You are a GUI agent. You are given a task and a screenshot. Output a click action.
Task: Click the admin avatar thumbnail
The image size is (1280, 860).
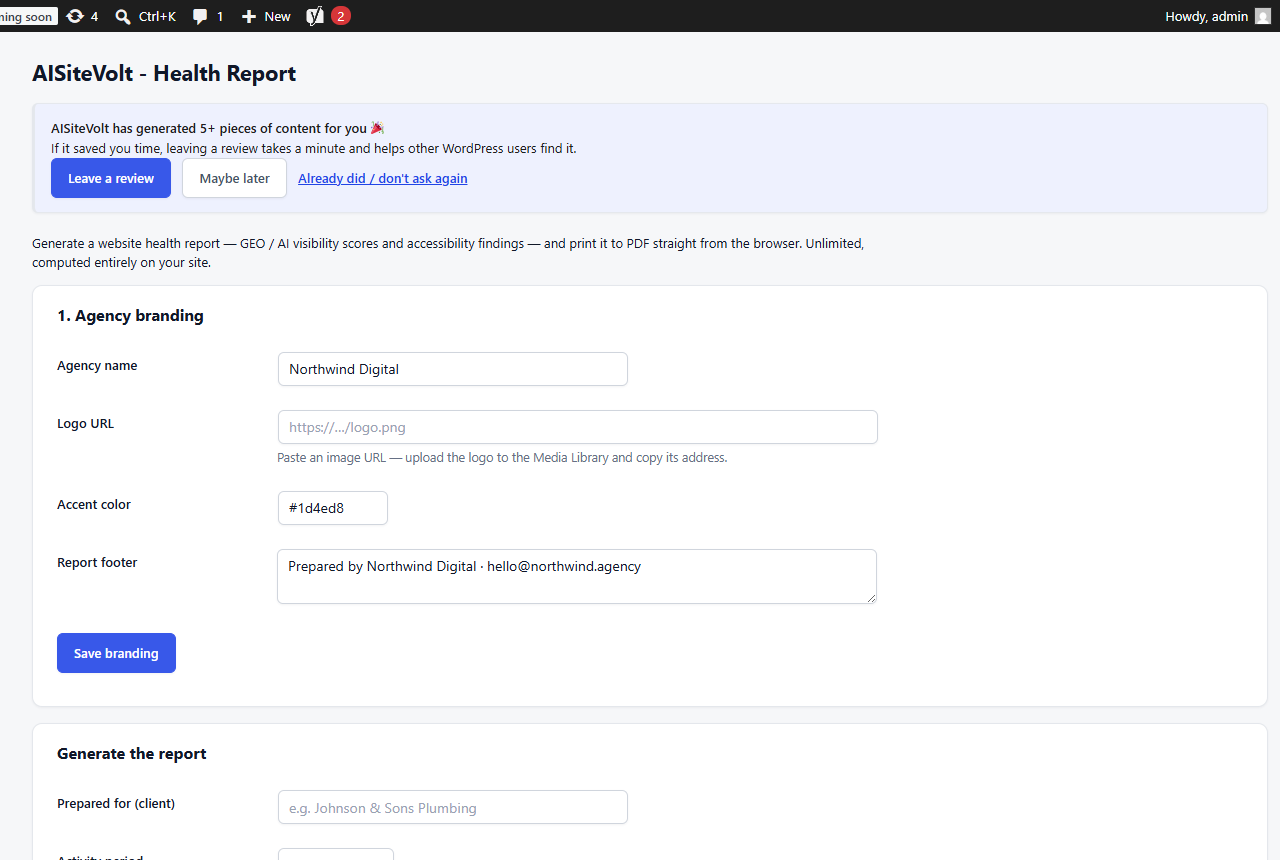coord(1263,16)
